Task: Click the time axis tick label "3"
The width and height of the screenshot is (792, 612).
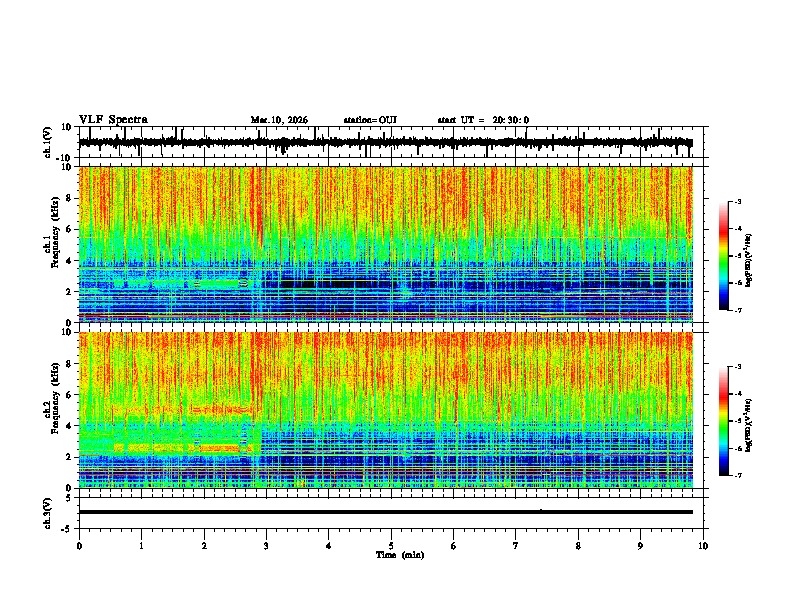Action: (x=266, y=546)
